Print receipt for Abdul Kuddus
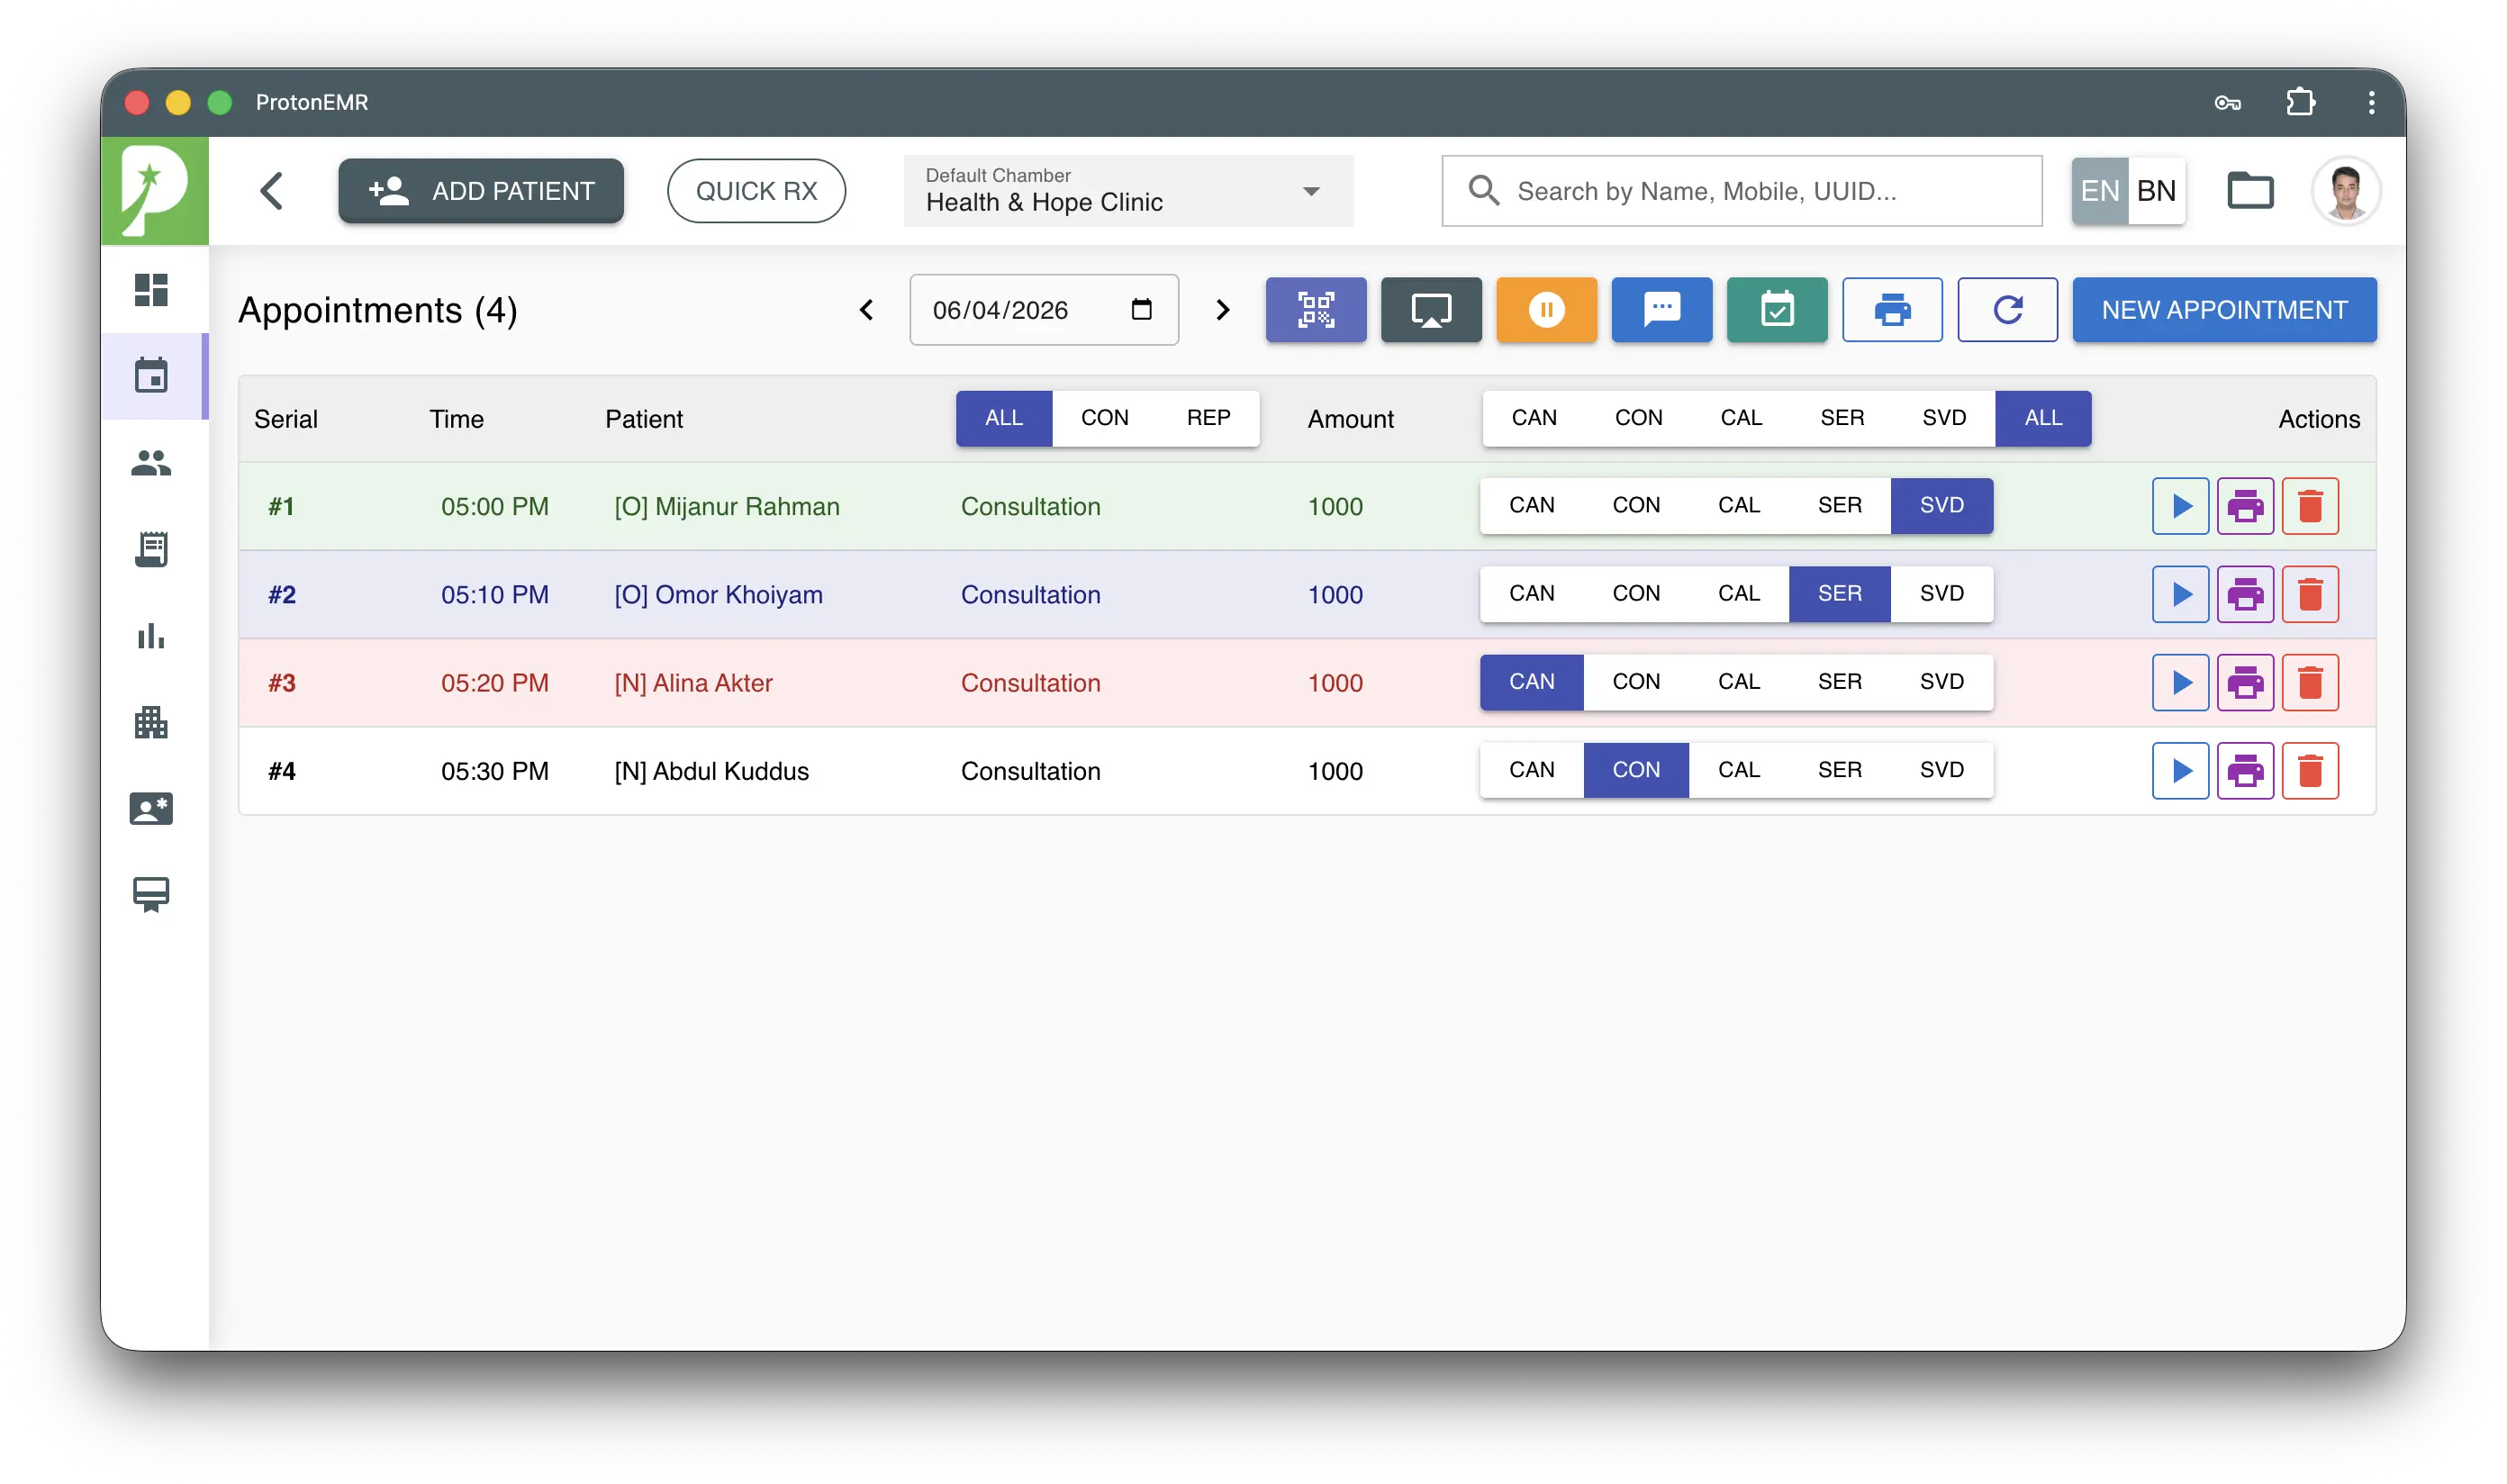 (2245, 771)
